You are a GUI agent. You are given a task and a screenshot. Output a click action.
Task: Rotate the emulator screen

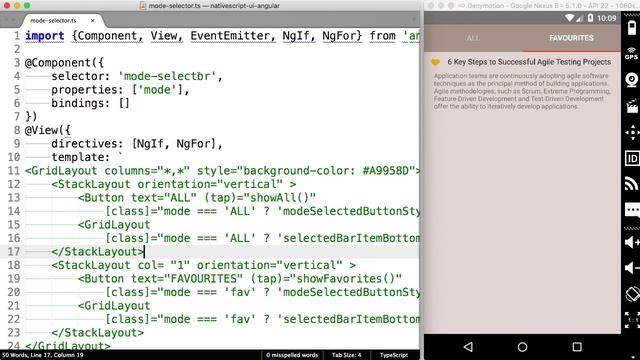pyautogui.click(x=632, y=294)
